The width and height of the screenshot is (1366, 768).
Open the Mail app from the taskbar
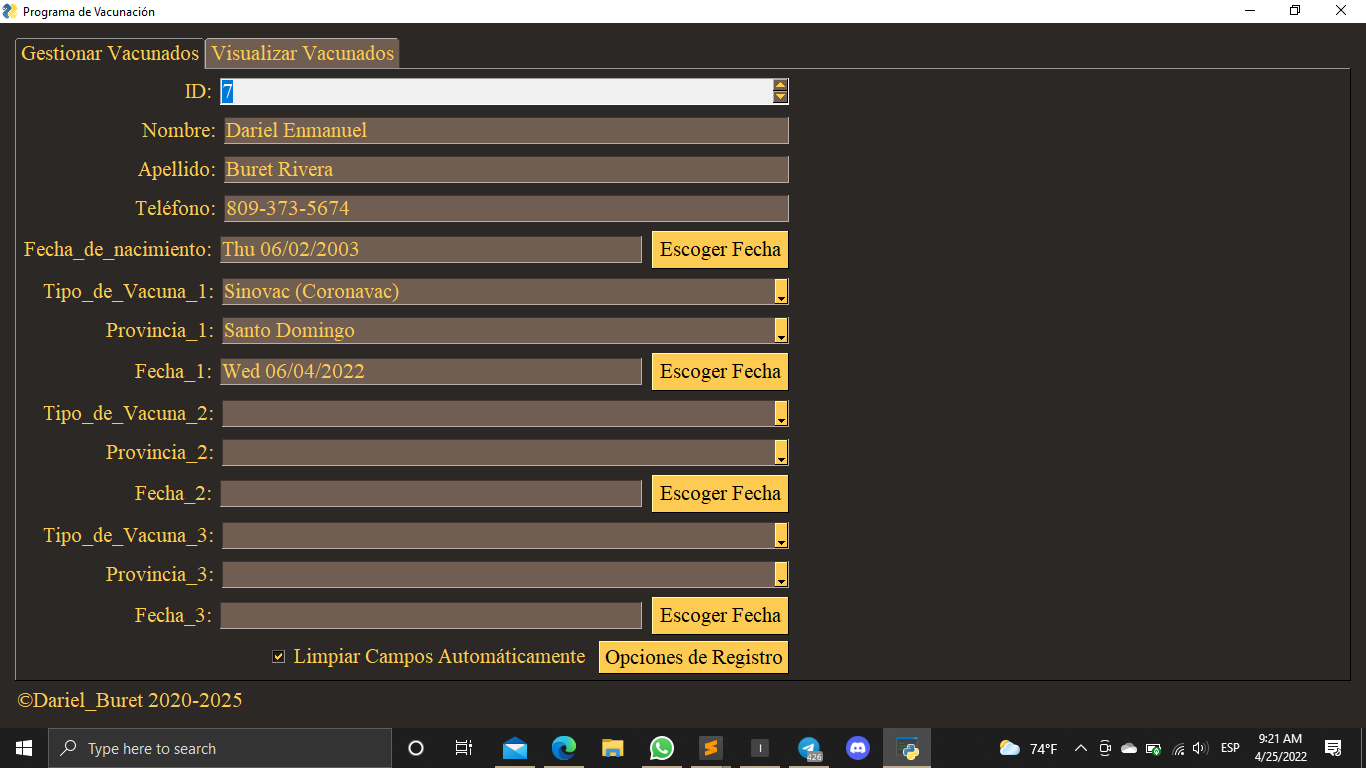514,747
